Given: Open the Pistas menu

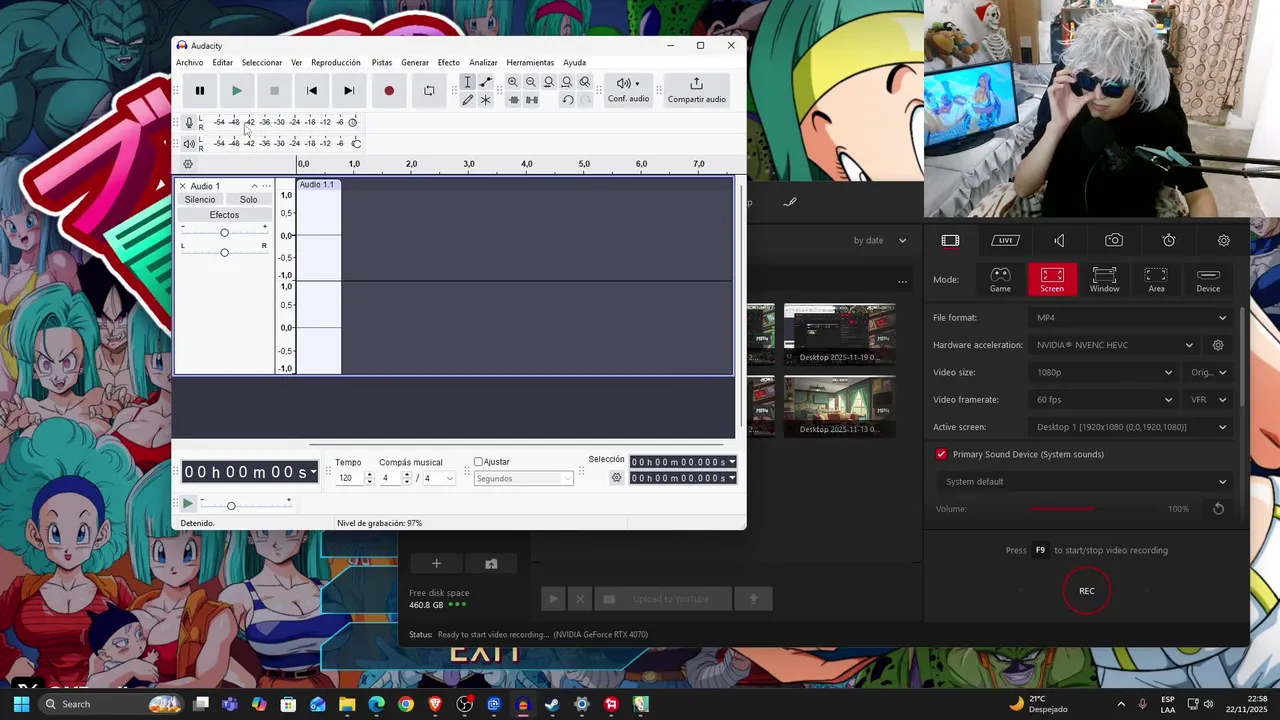Looking at the screenshot, I should point(382,62).
